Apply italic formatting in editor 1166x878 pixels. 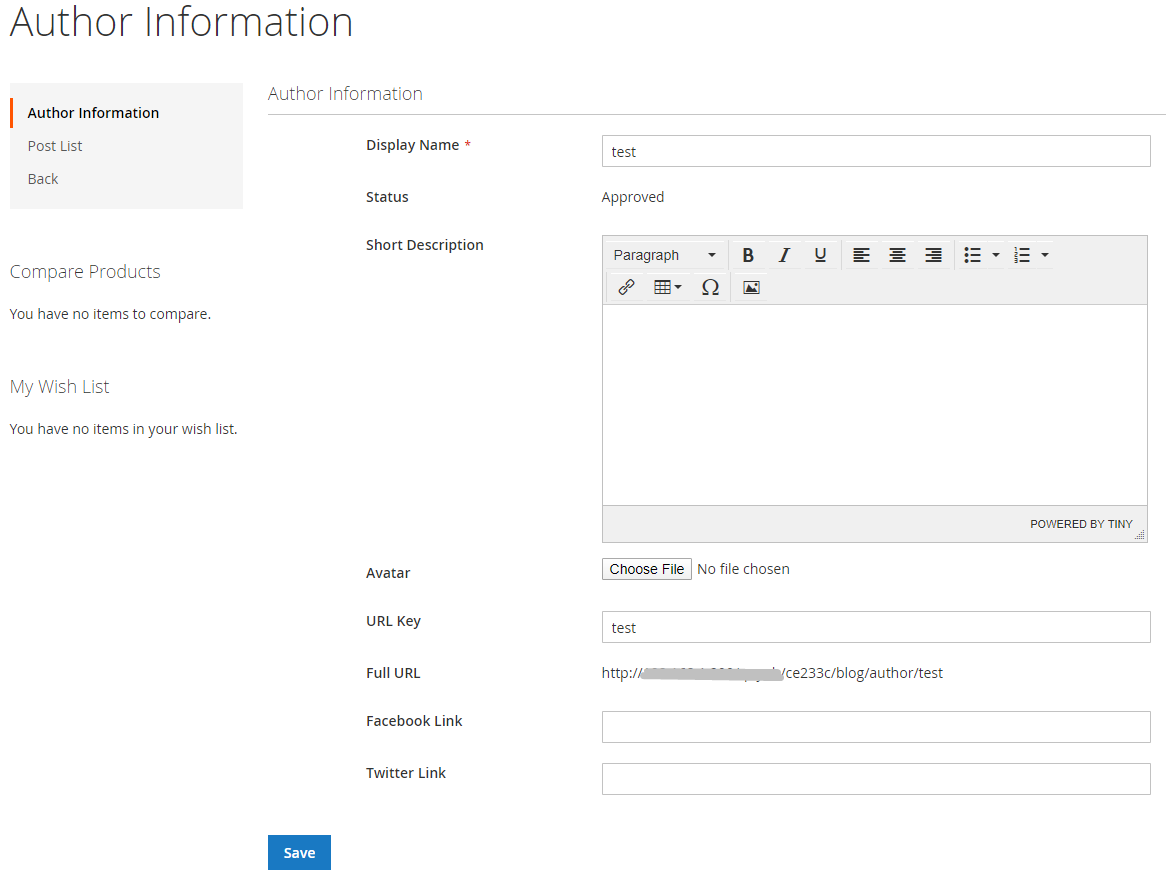(x=784, y=255)
